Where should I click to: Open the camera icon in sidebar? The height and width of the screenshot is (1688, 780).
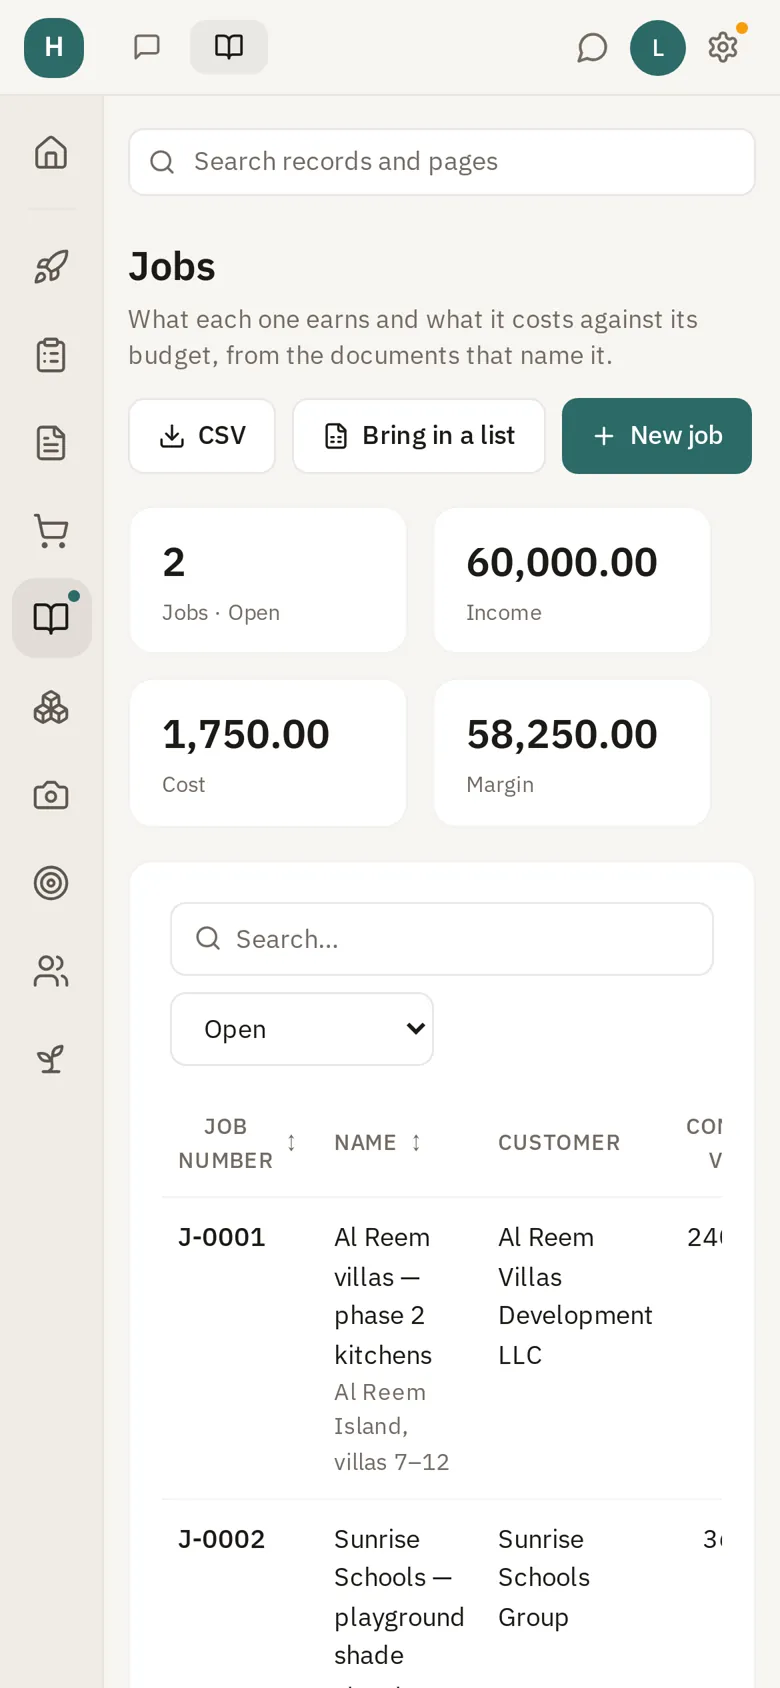[51, 796]
